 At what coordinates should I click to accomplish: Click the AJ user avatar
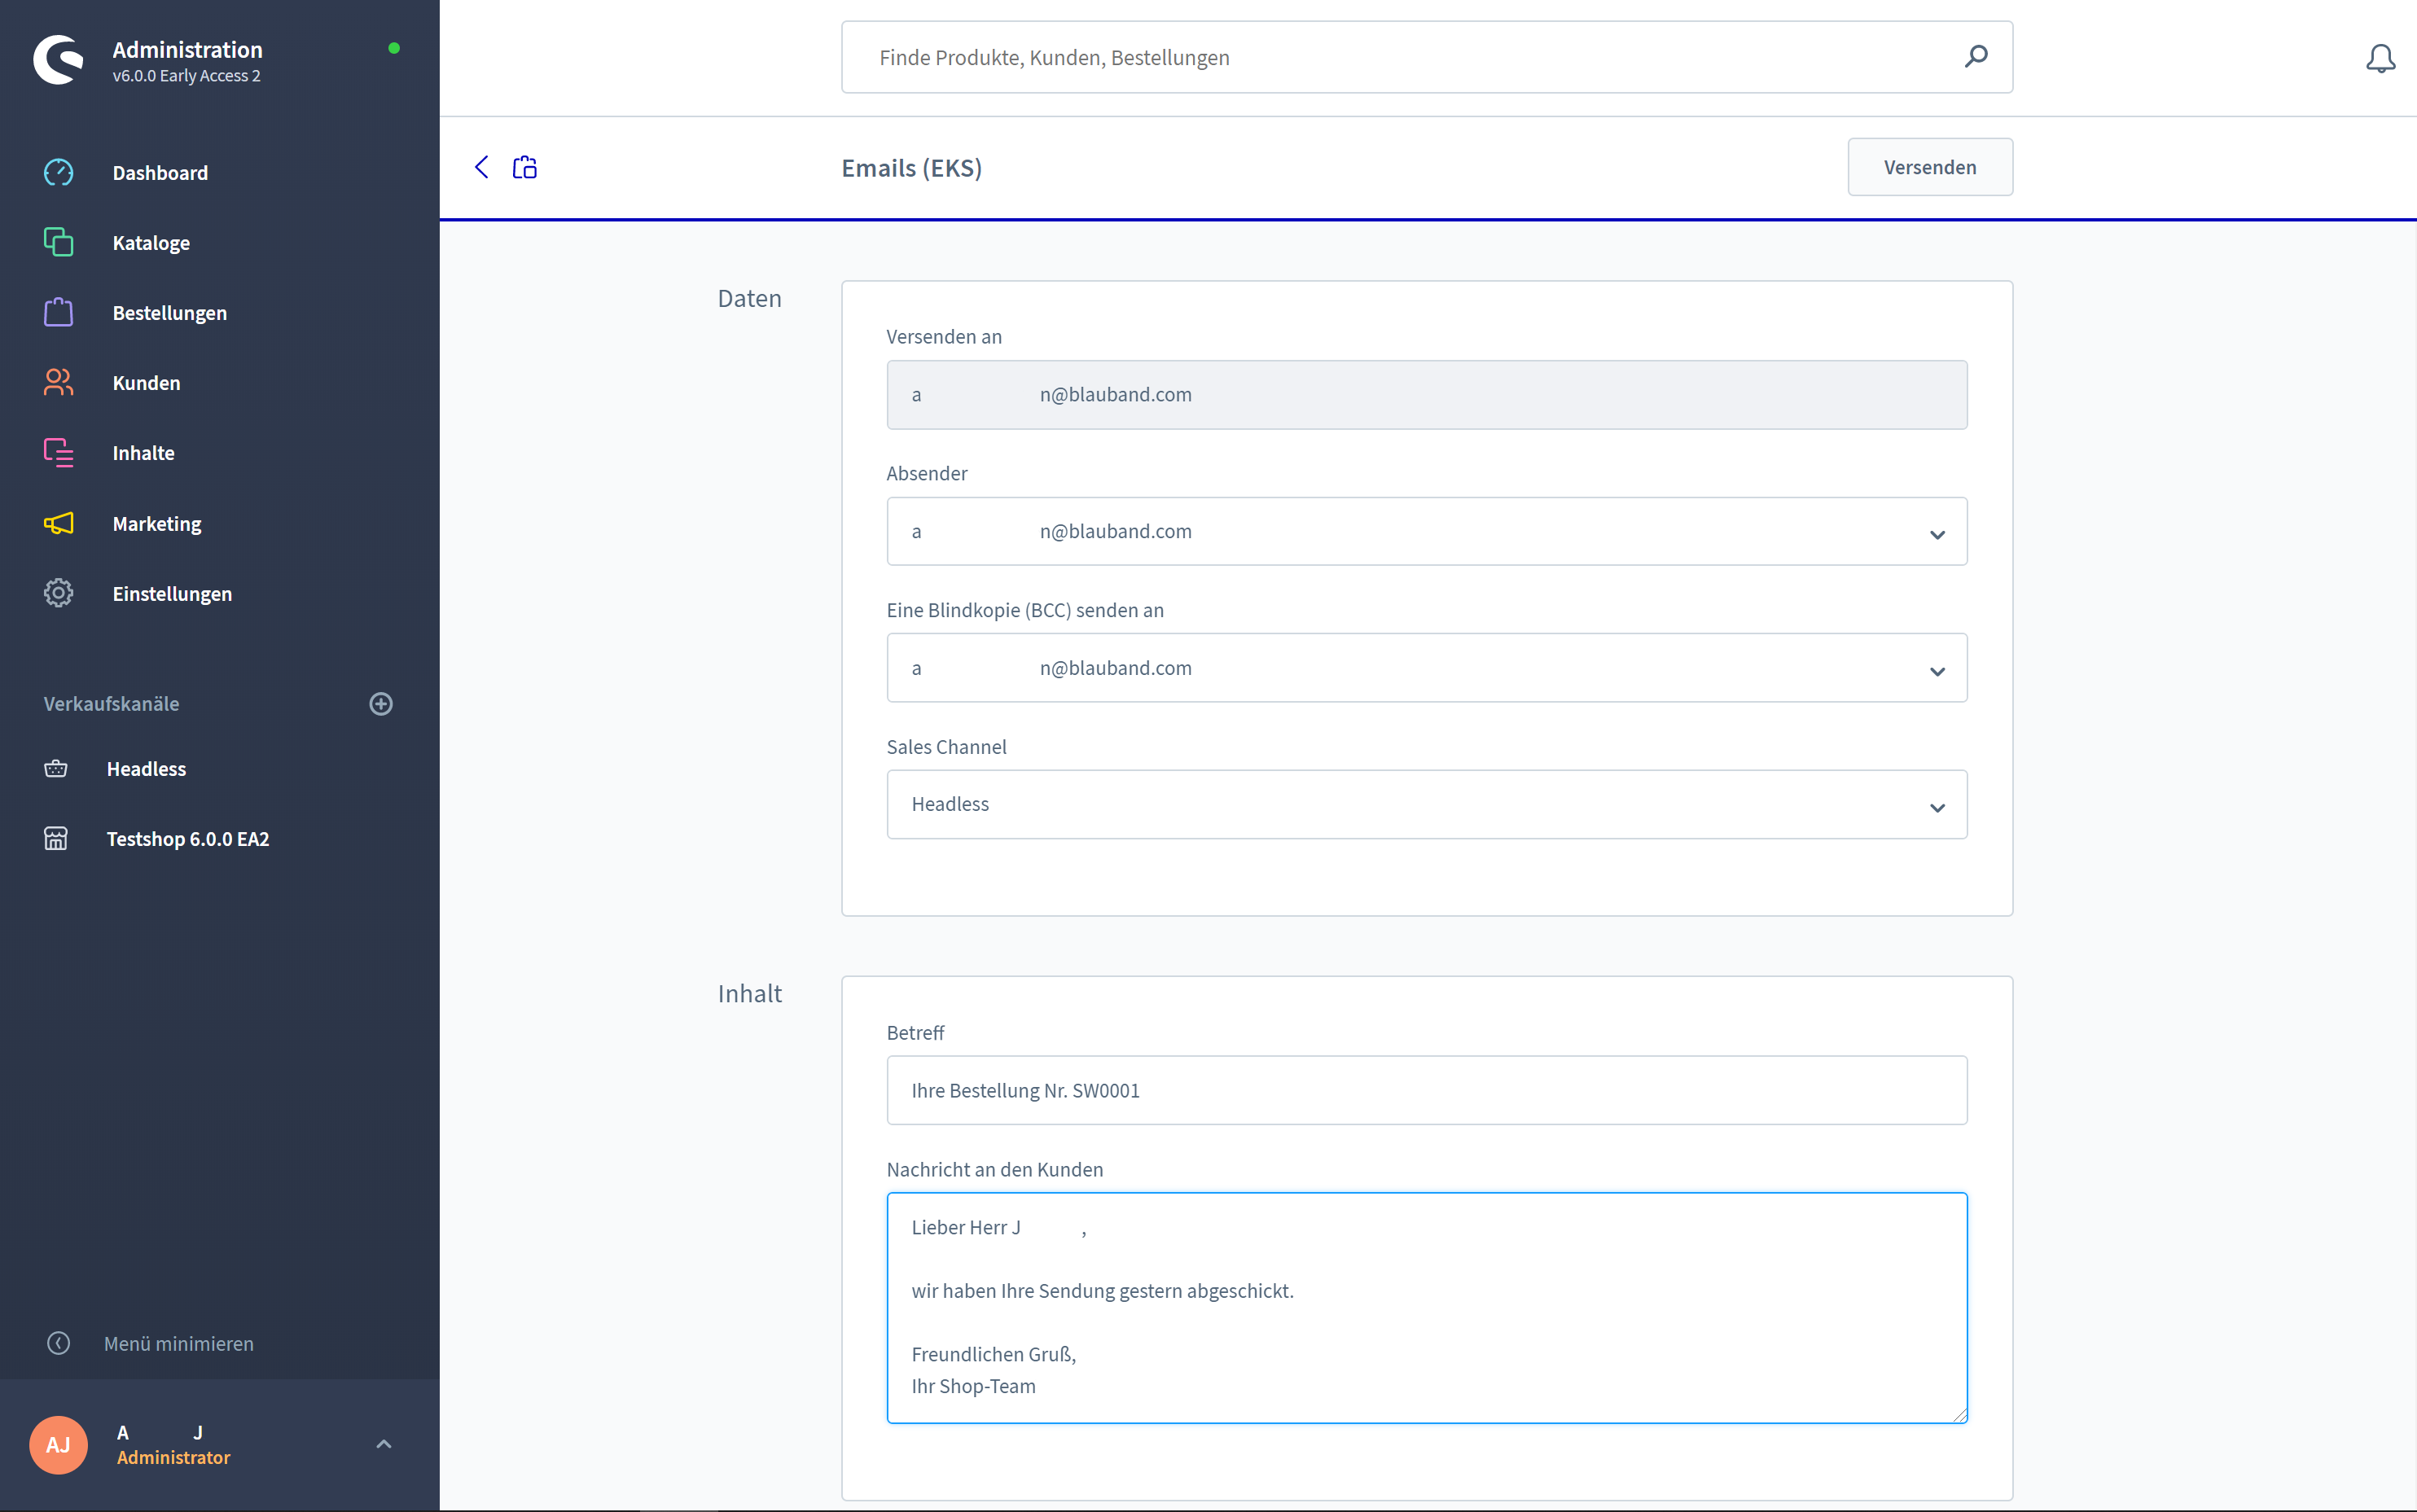(x=58, y=1445)
